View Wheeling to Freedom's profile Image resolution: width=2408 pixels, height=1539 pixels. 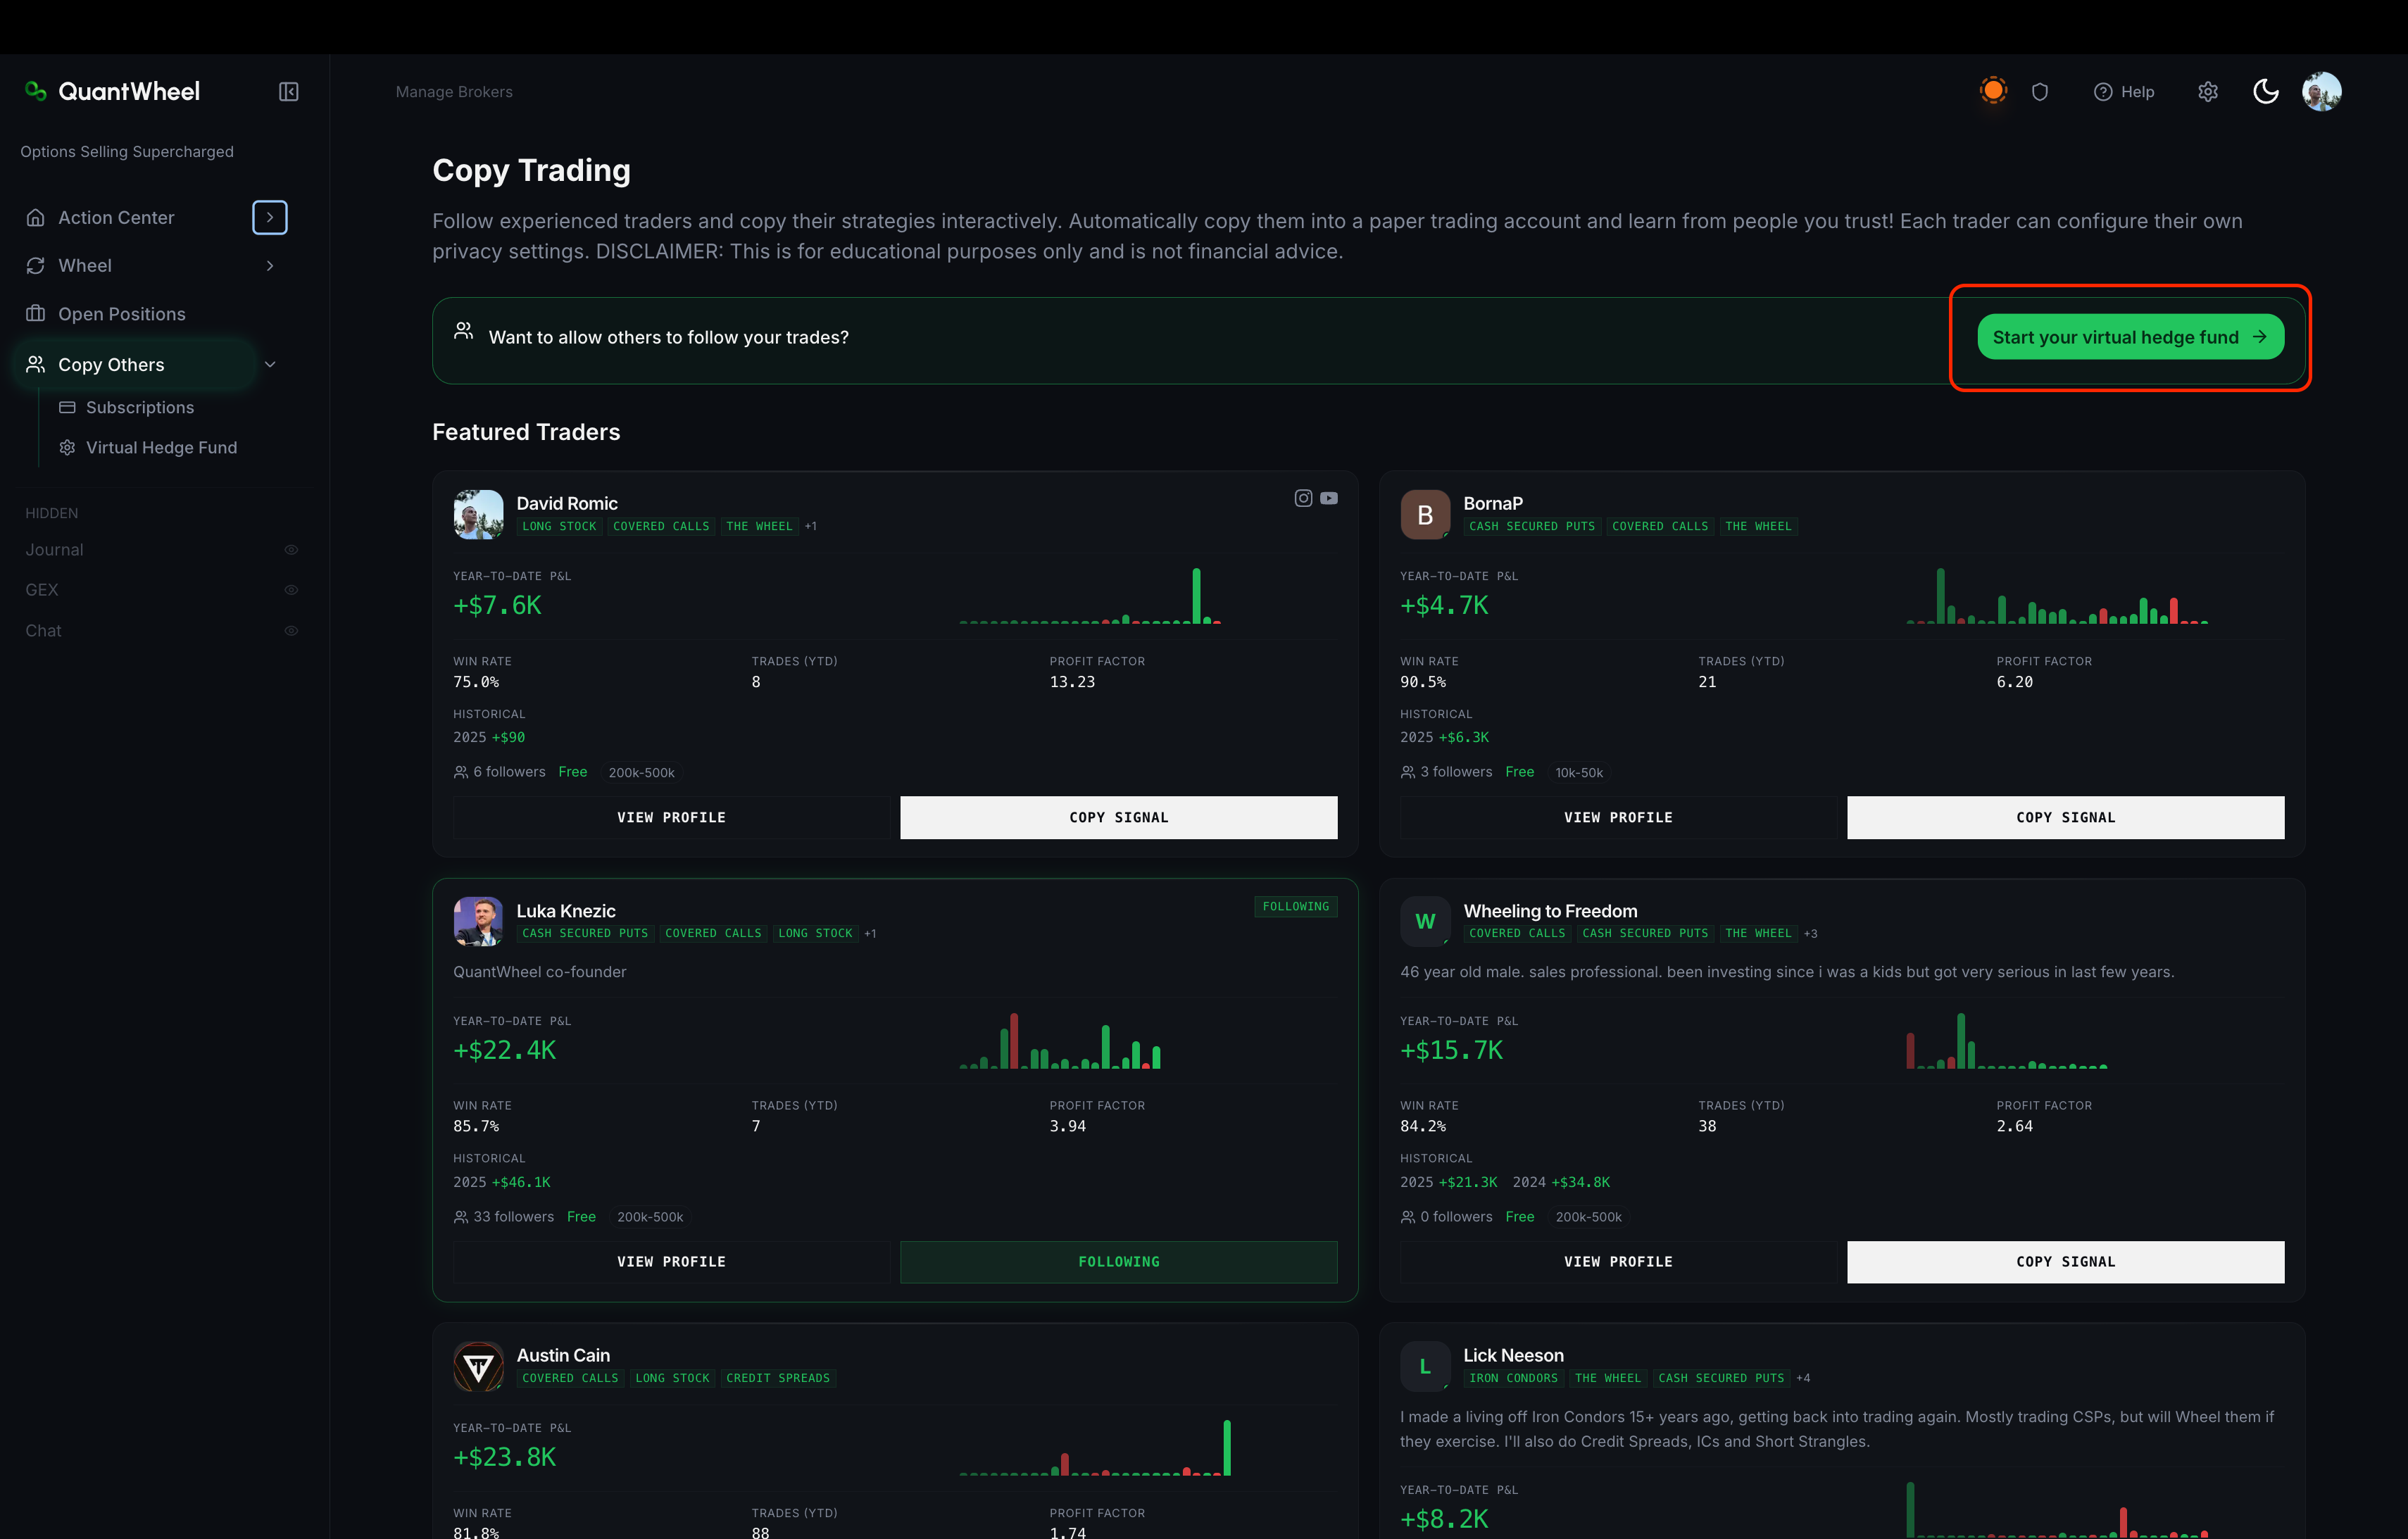tap(1618, 1262)
